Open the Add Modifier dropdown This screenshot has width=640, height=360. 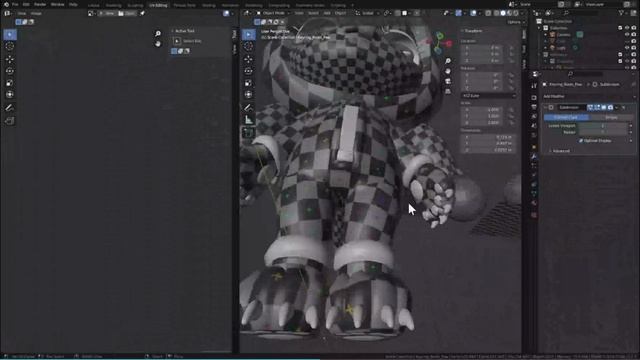(589, 96)
